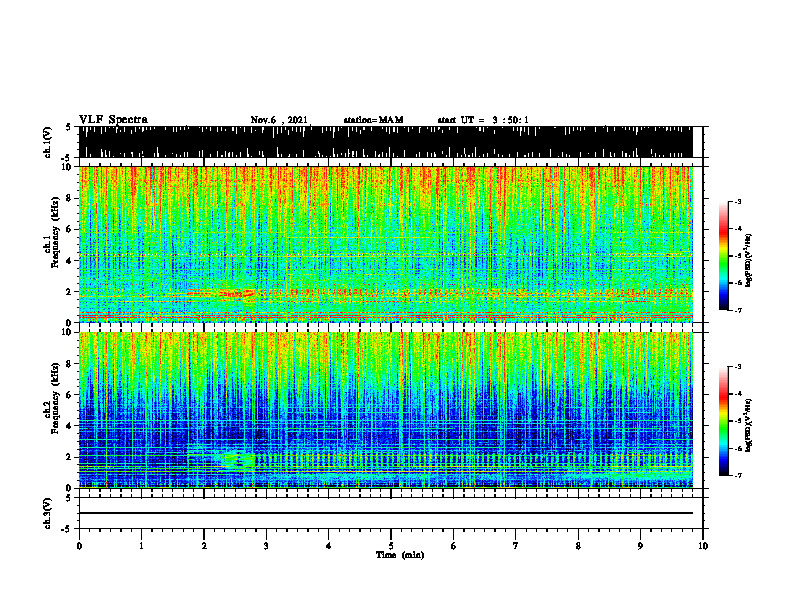
Task: Click the ch.2 spectrogram color bar
Action: 723,421
